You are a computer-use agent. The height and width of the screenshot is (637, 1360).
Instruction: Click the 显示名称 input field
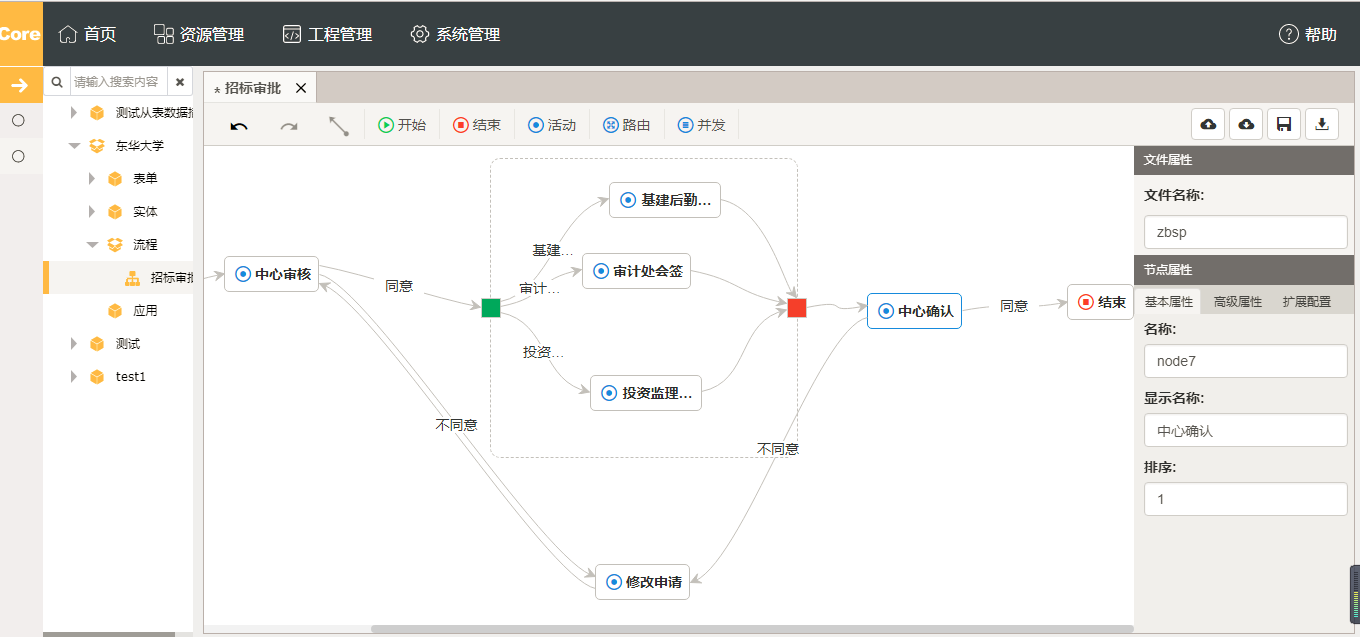tap(1245, 431)
